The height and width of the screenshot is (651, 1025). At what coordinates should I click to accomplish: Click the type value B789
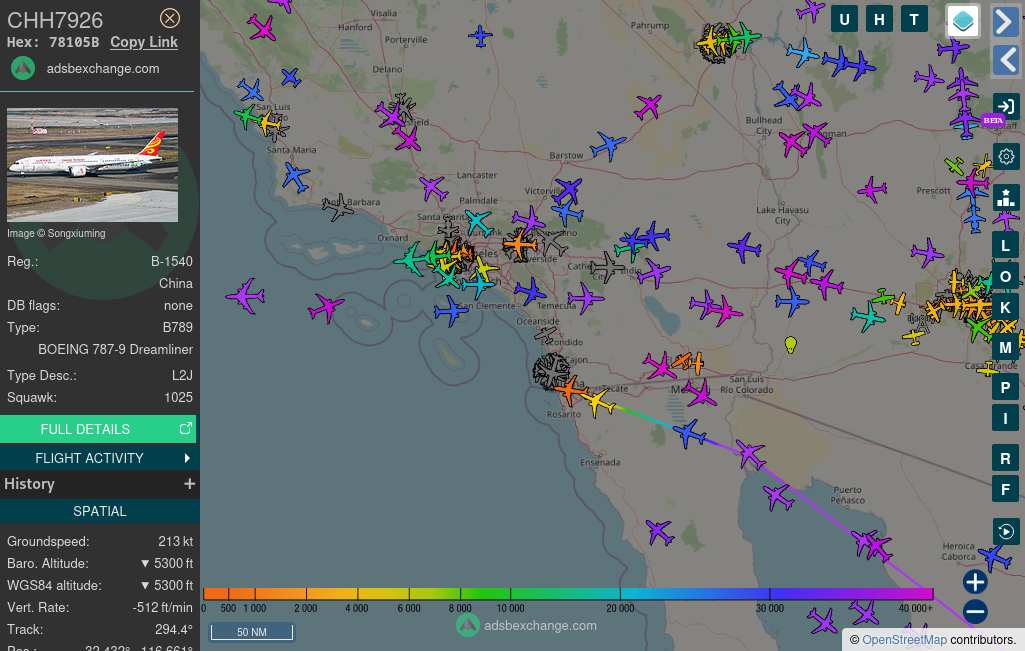tap(178, 327)
